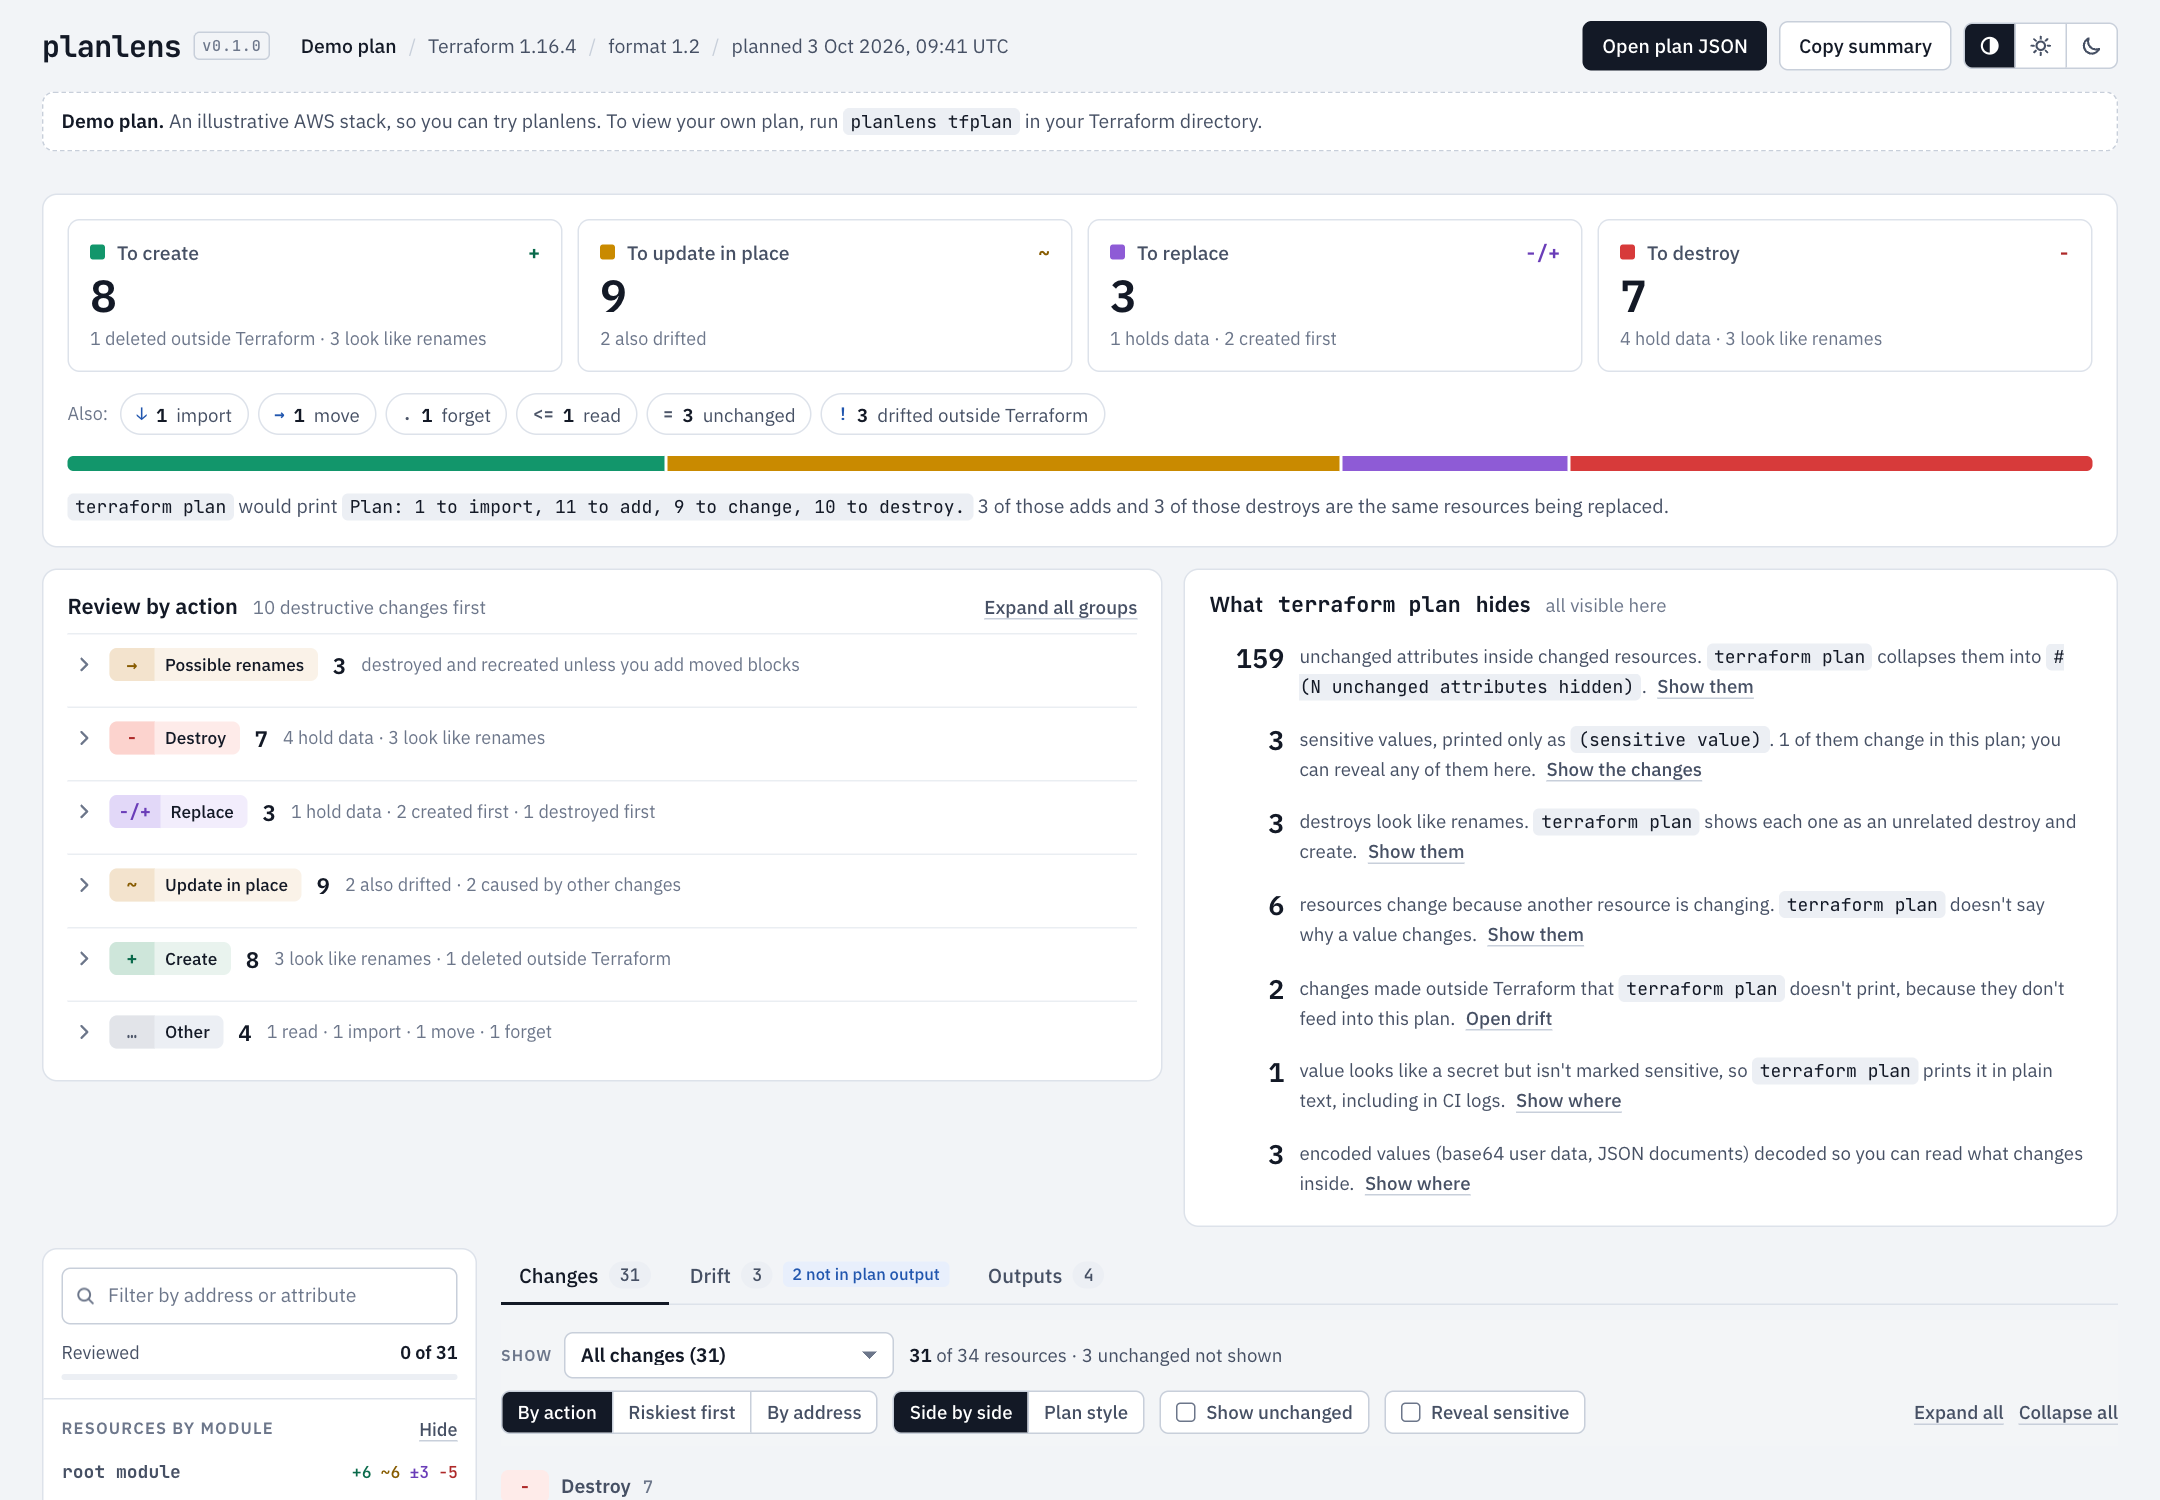Click the 1 read chip
2160x1500 pixels.
point(577,415)
